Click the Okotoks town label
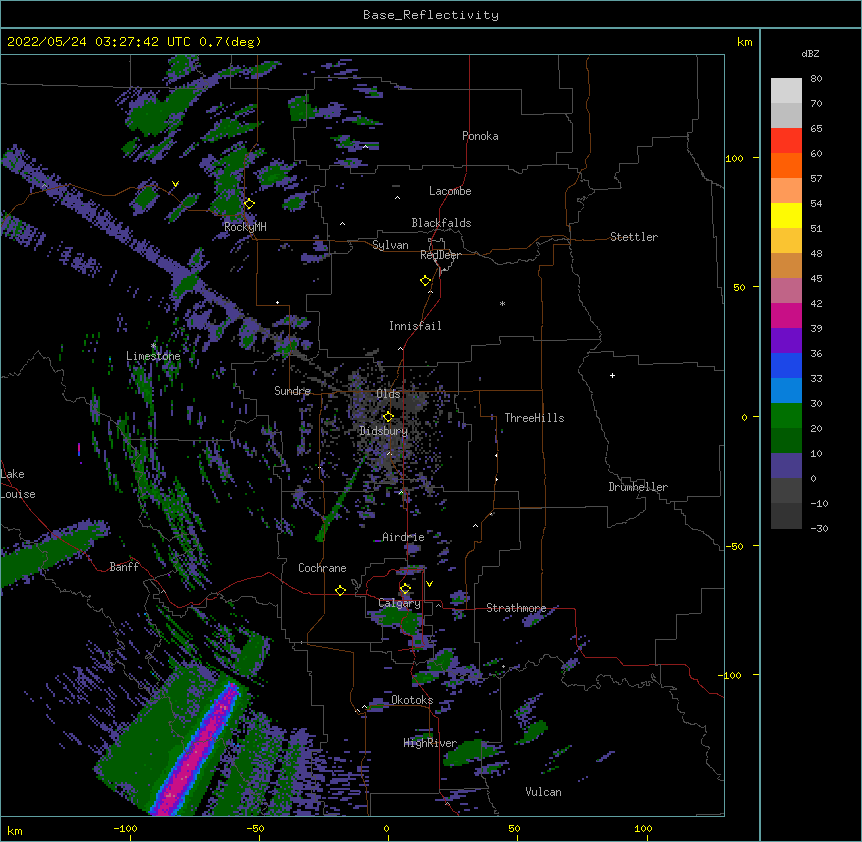The height and width of the screenshot is (842, 862). pyautogui.click(x=412, y=700)
